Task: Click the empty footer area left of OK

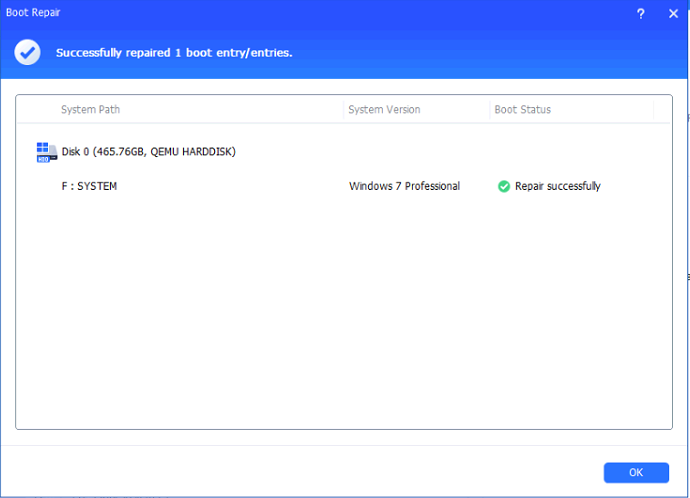Action: (x=300, y=472)
